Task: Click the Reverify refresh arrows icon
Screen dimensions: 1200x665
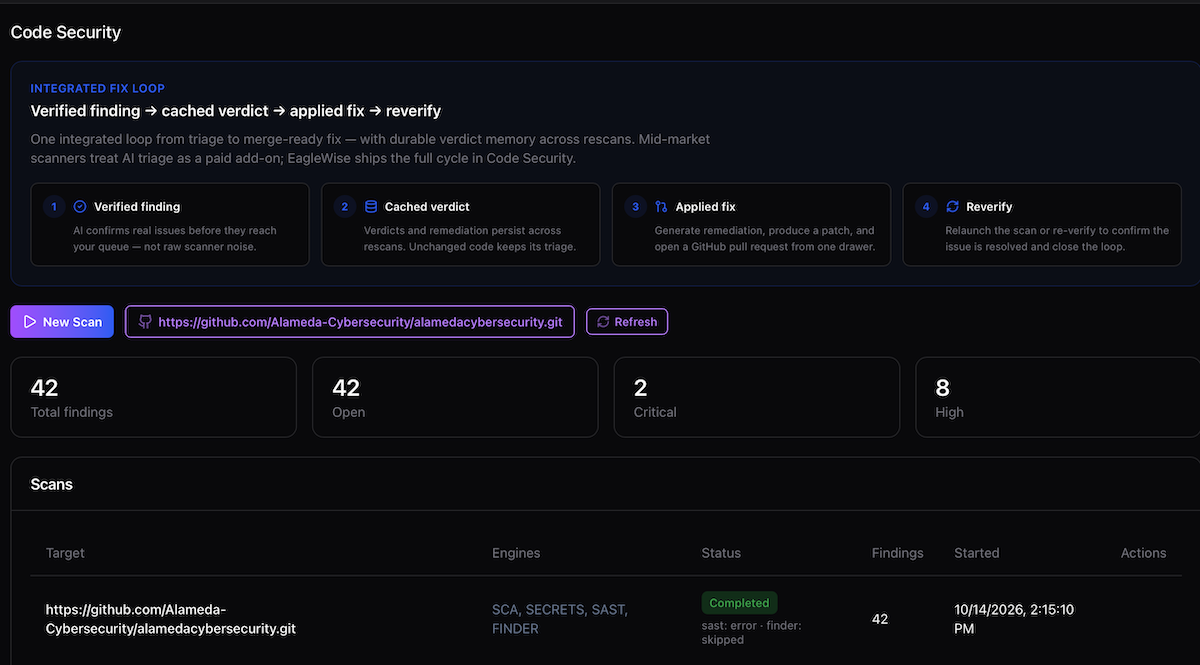Action: tap(952, 207)
